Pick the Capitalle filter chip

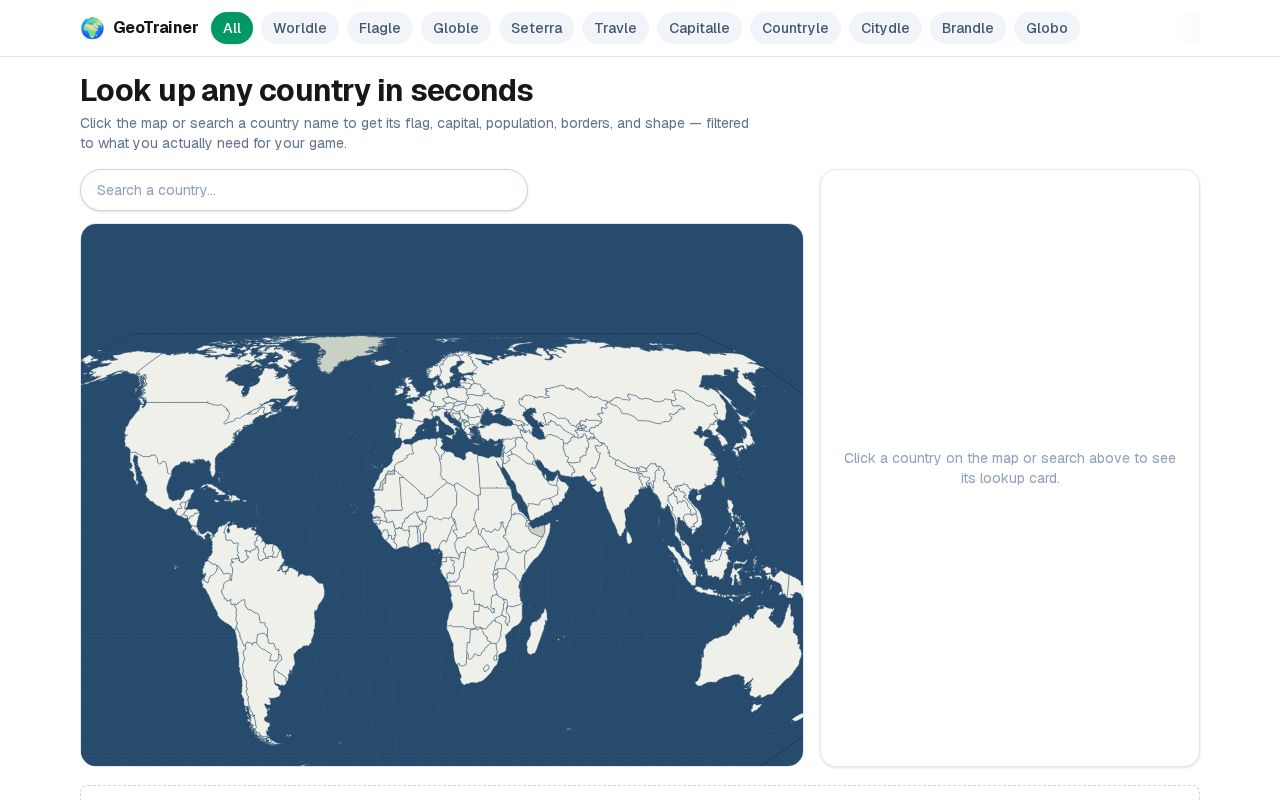pos(699,28)
